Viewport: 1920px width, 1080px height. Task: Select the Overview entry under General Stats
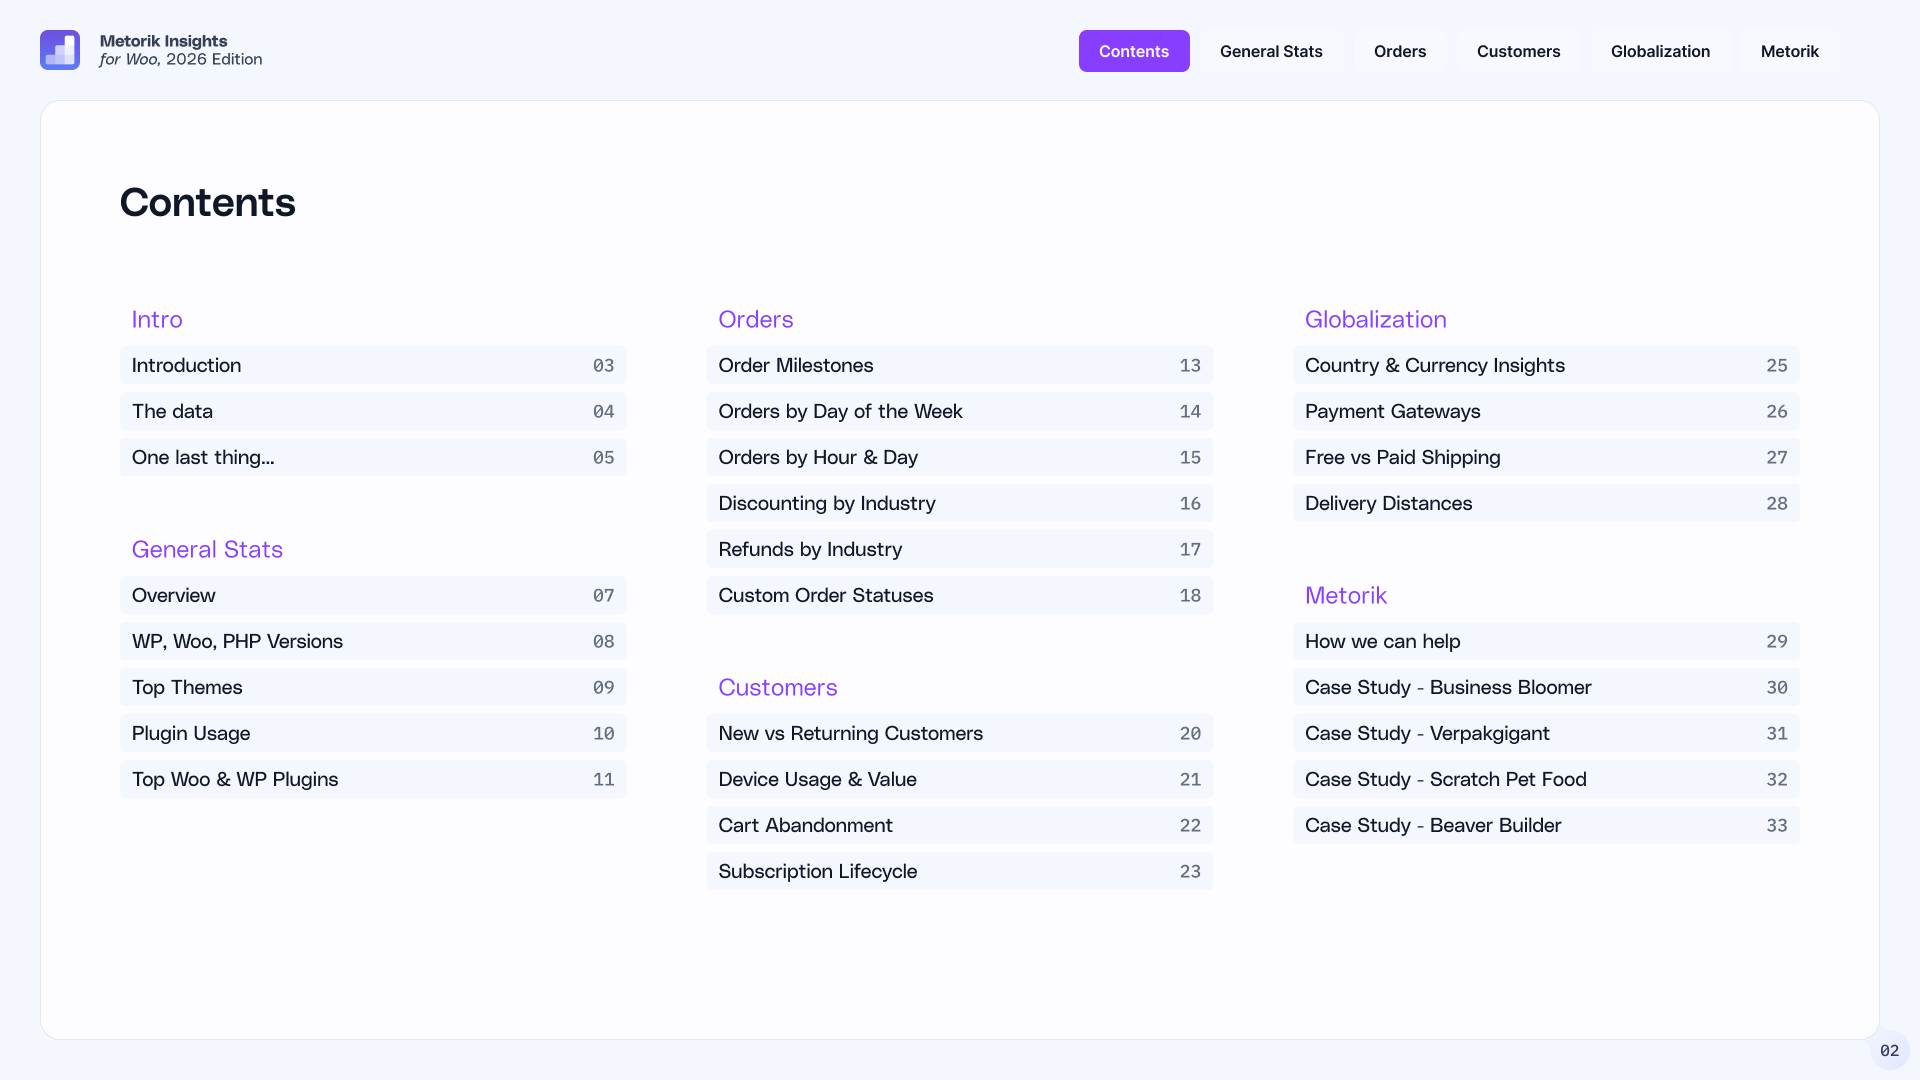373,595
